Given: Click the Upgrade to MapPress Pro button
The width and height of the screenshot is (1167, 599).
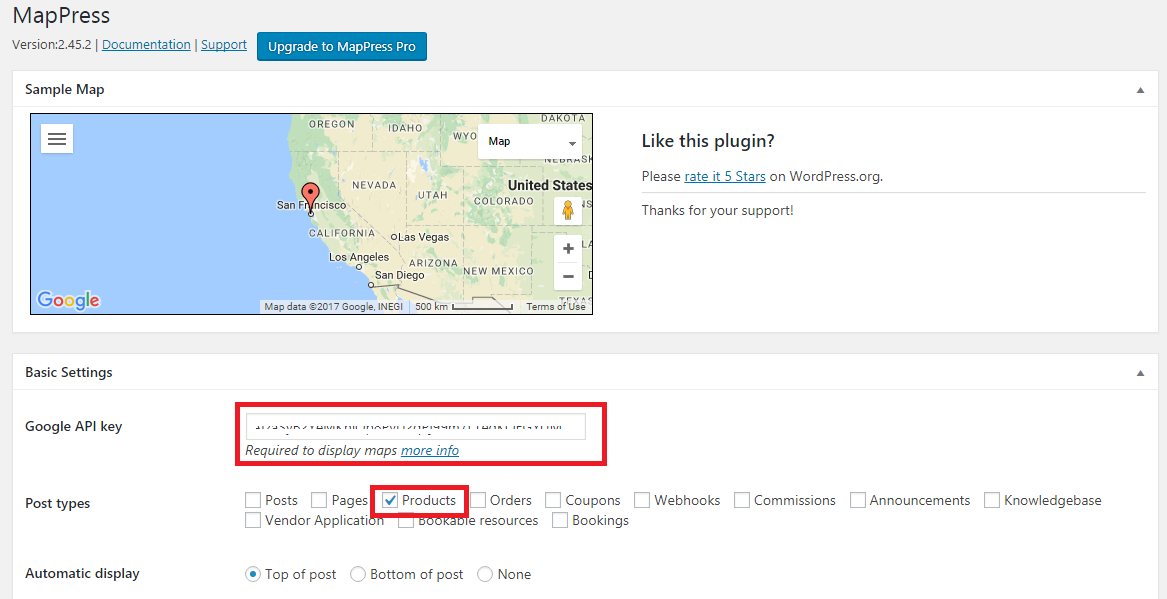Looking at the screenshot, I should coord(342,46).
